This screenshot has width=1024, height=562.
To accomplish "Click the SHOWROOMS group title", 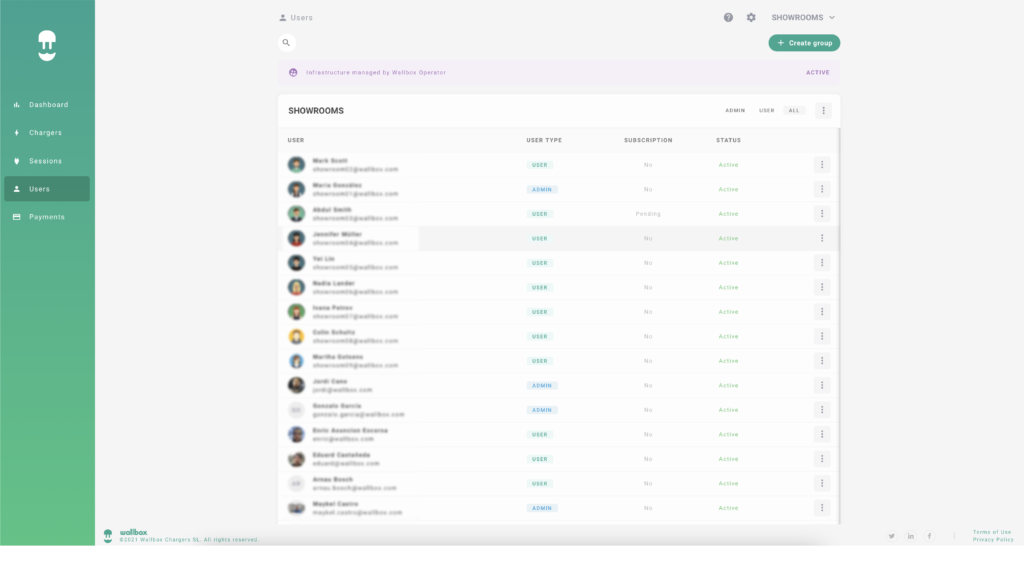I will [x=316, y=111].
